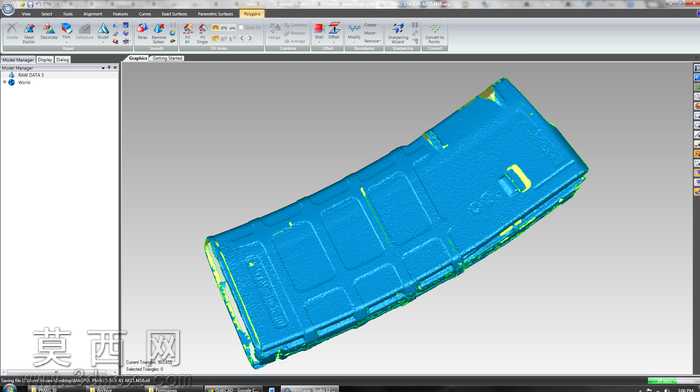Use the Fill All holes tool
The image size is (700, 392).
[x=188, y=34]
